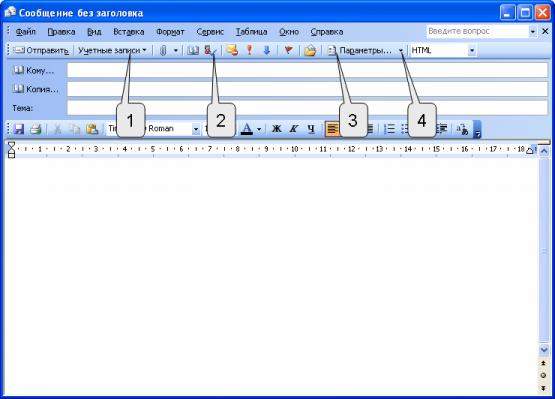This screenshot has width=555, height=399.
Task: Click the copy icon
Action: (x=75, y=129)
